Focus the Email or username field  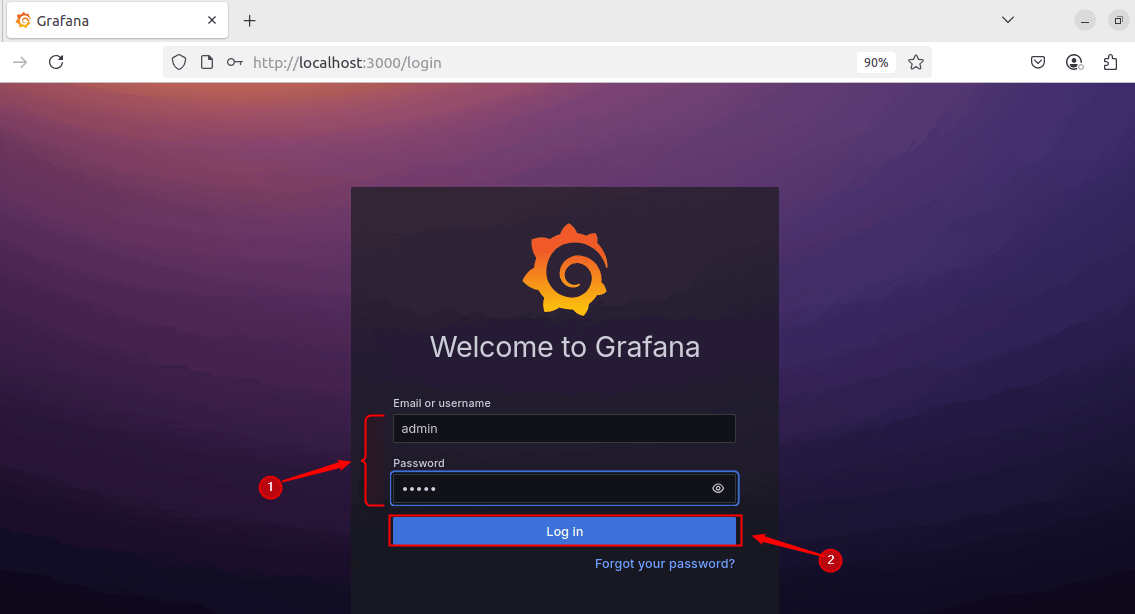564,429
